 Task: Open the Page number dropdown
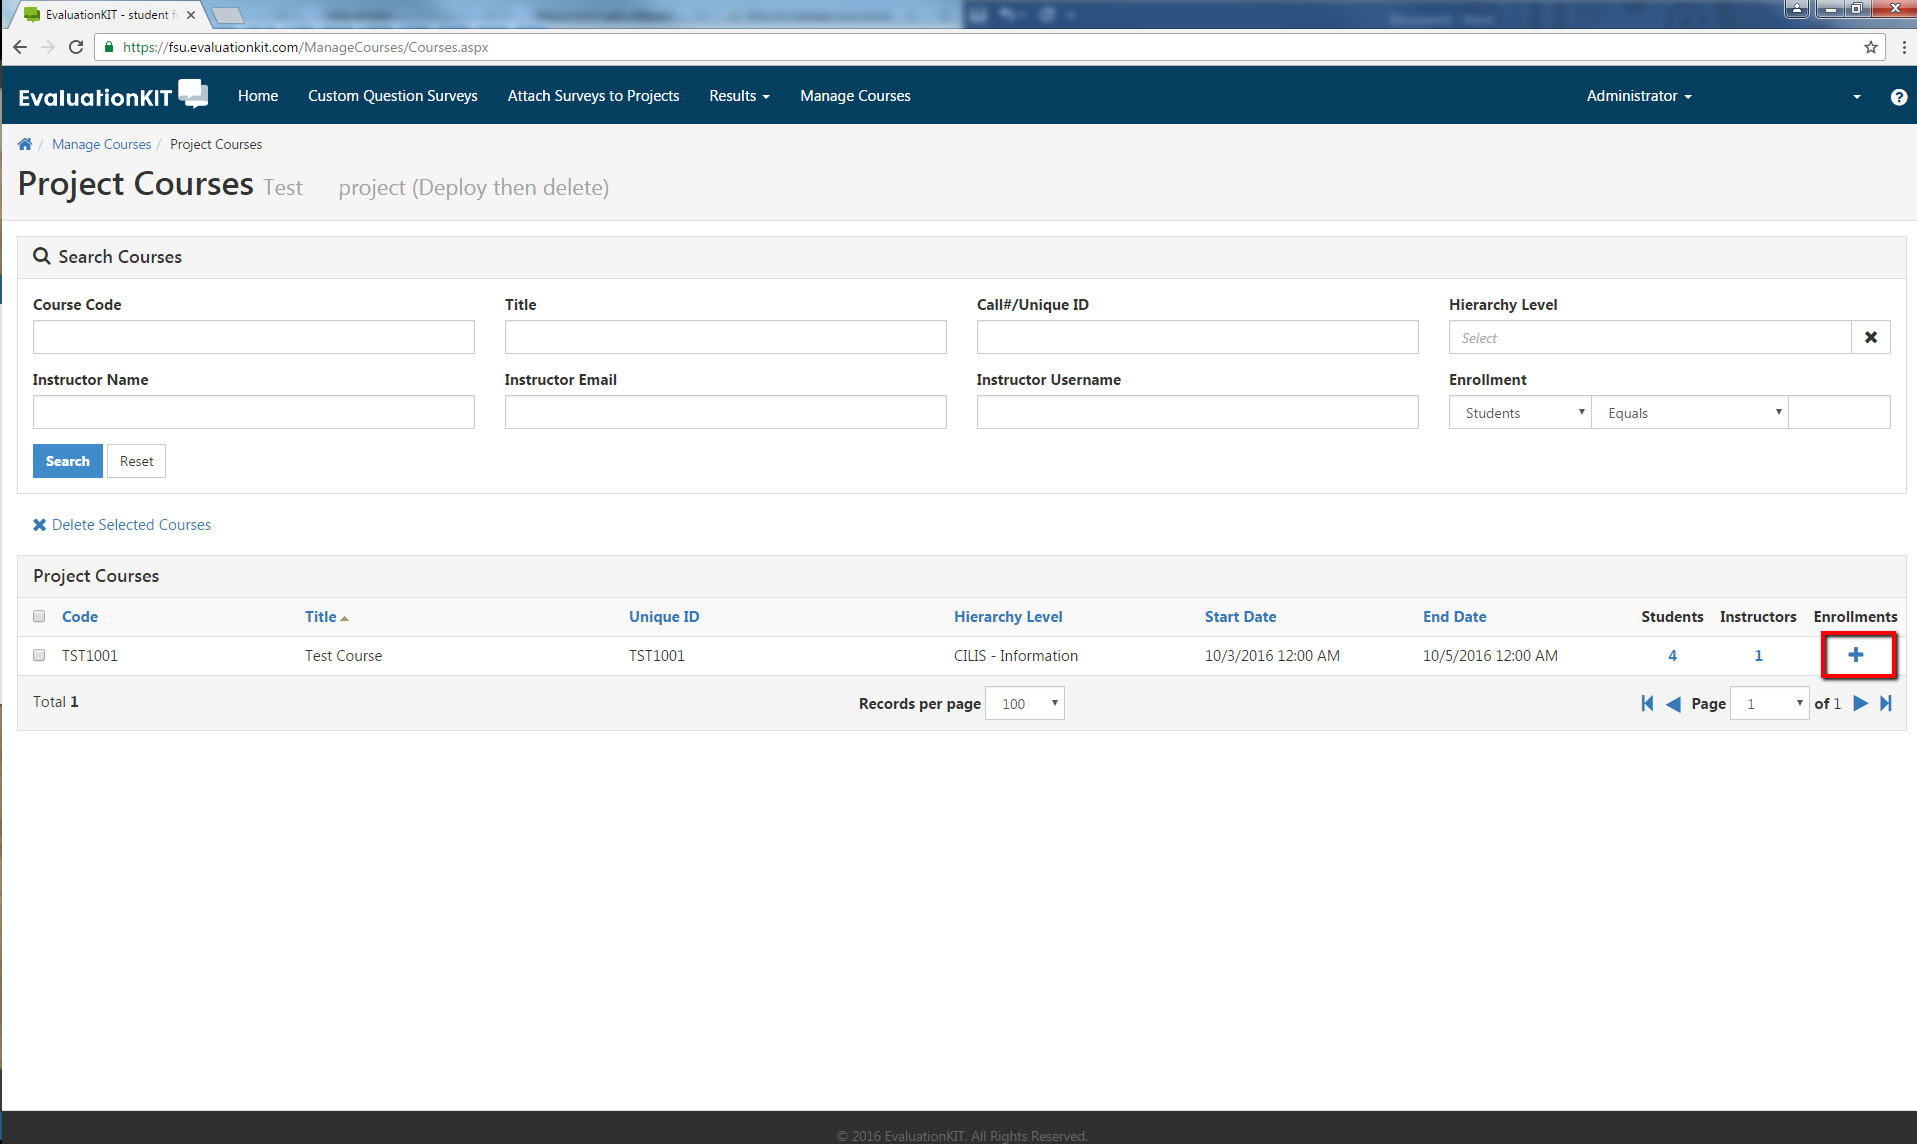pyautogui.click(x=1770, y=703)
